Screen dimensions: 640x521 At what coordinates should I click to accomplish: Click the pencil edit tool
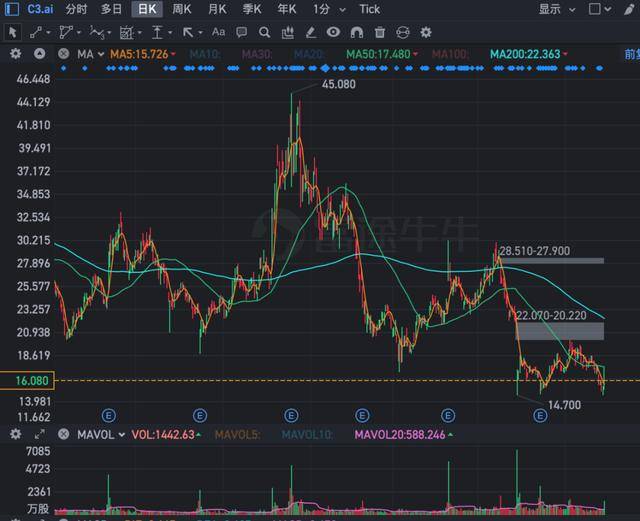[x=310, y=32]
